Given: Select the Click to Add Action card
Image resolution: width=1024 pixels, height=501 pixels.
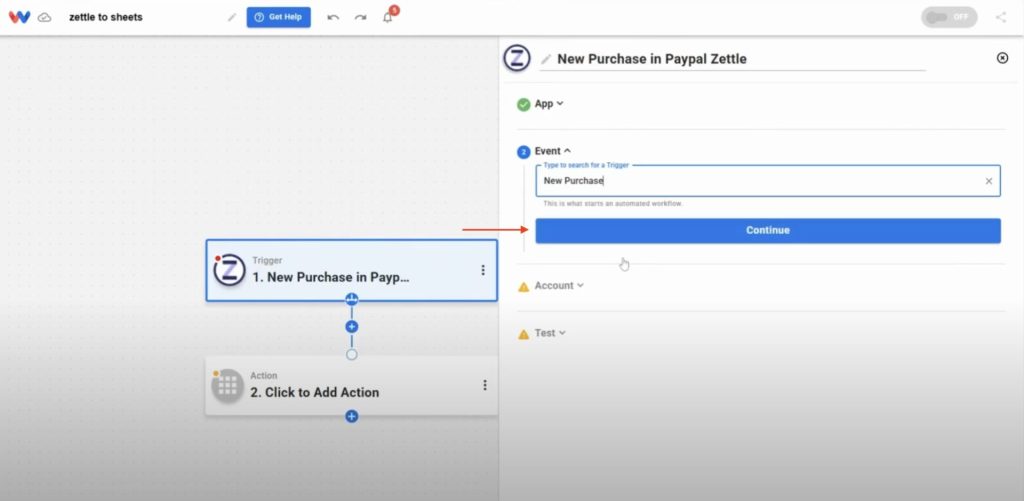Looking at the screenshot, I should click(x=351, y=385).
